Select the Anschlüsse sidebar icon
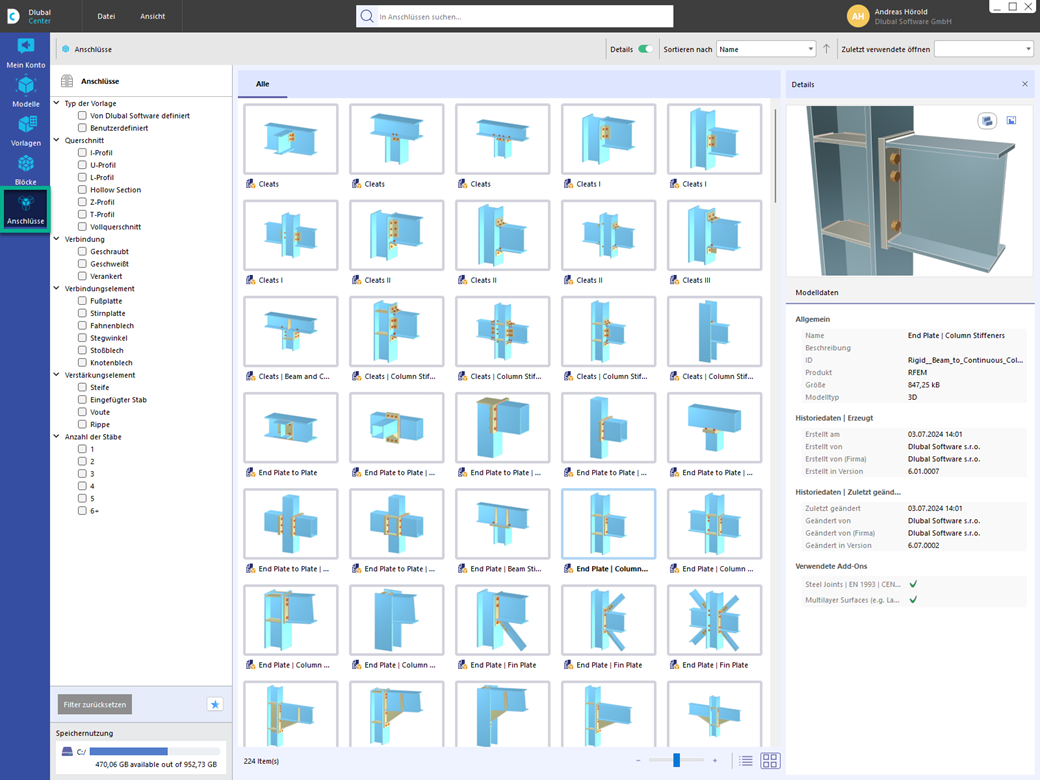This screenshot has width=1040, height=780. tap(25, 210)
